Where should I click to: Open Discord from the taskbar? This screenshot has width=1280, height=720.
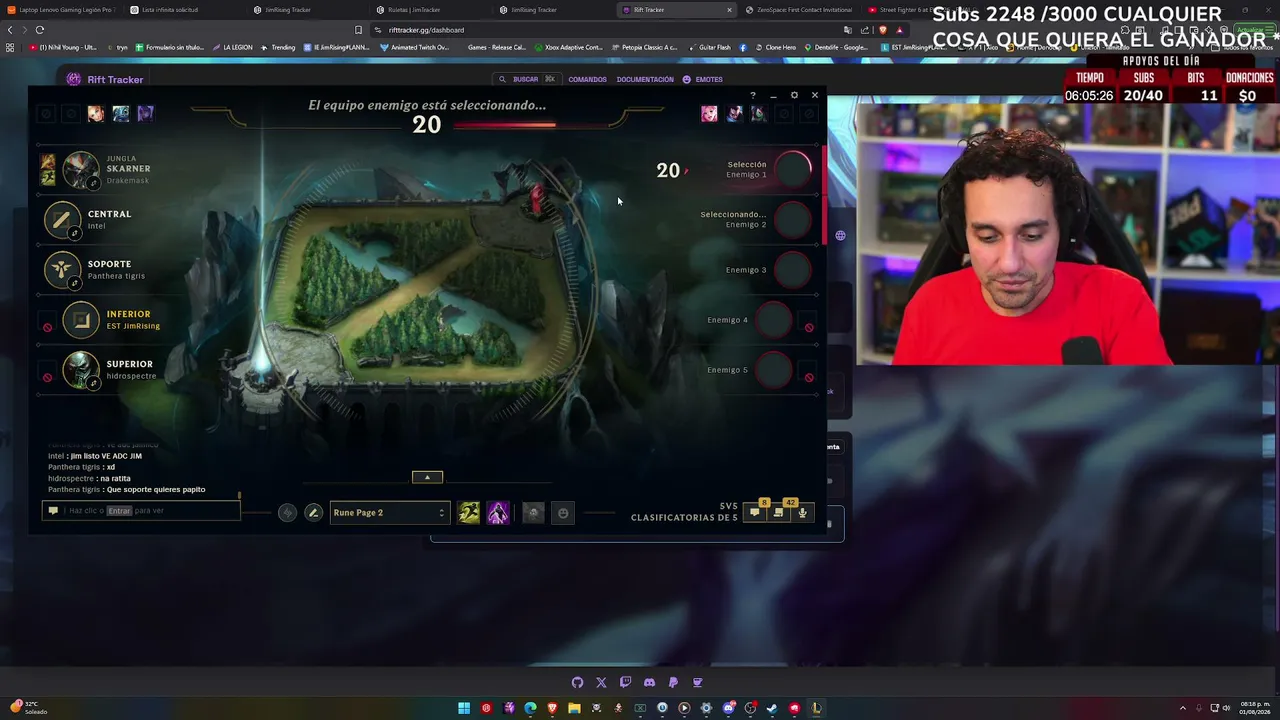point(728,709)
